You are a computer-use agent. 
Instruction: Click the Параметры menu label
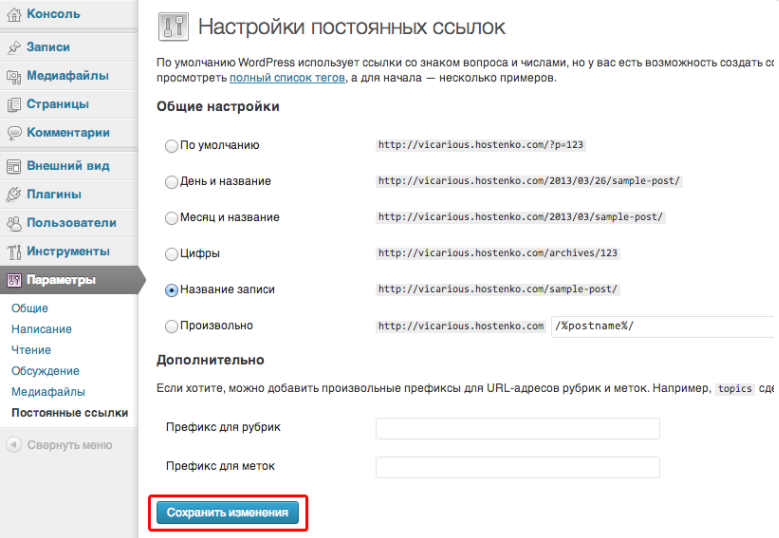point(61,280)
